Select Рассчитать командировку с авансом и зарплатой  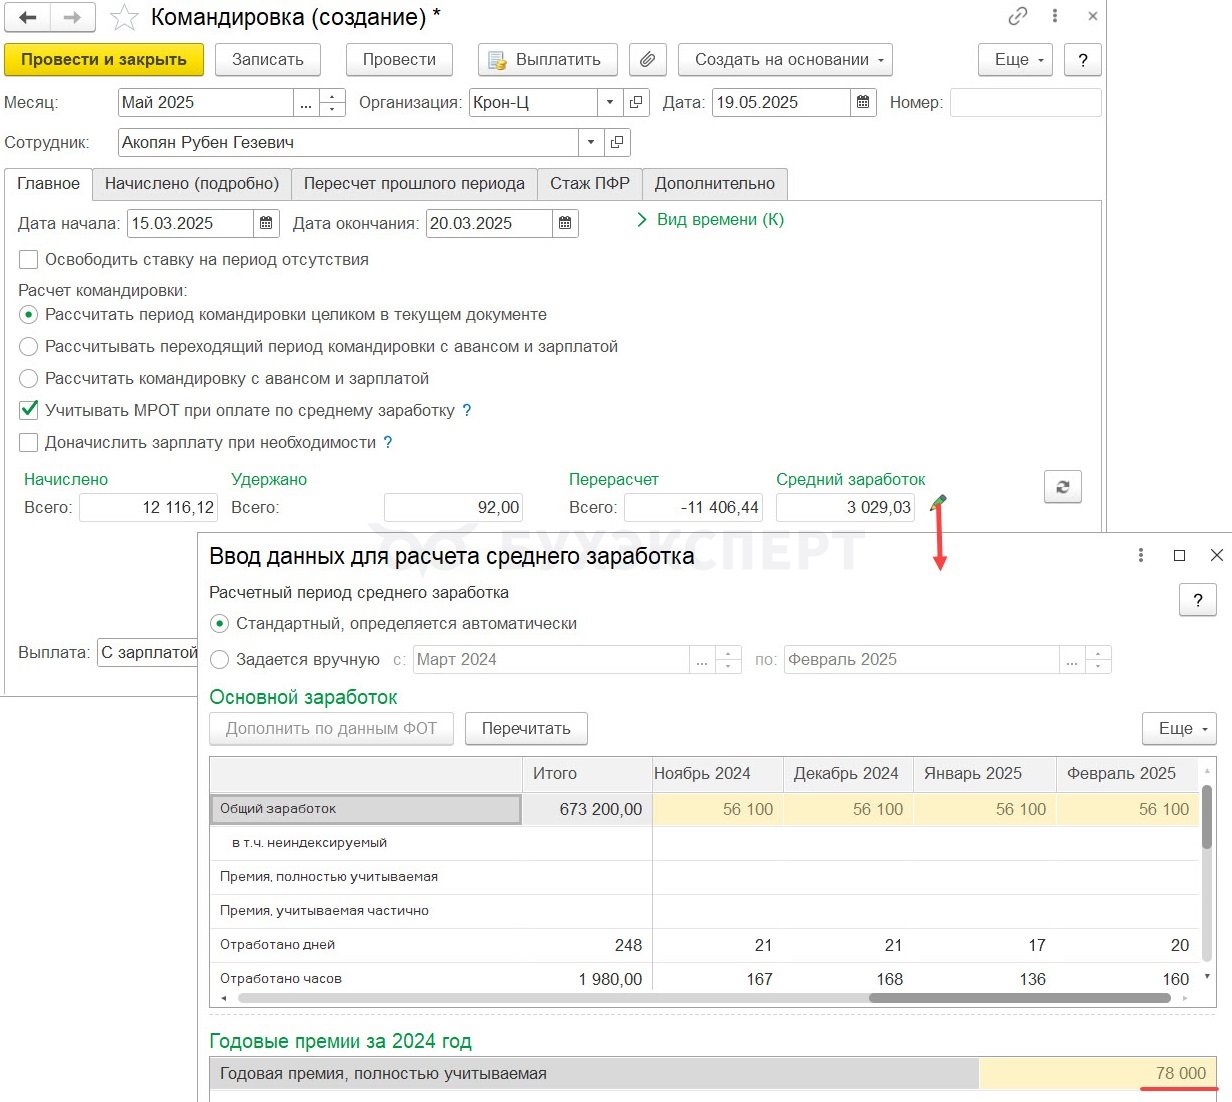[x=29, y=379]
